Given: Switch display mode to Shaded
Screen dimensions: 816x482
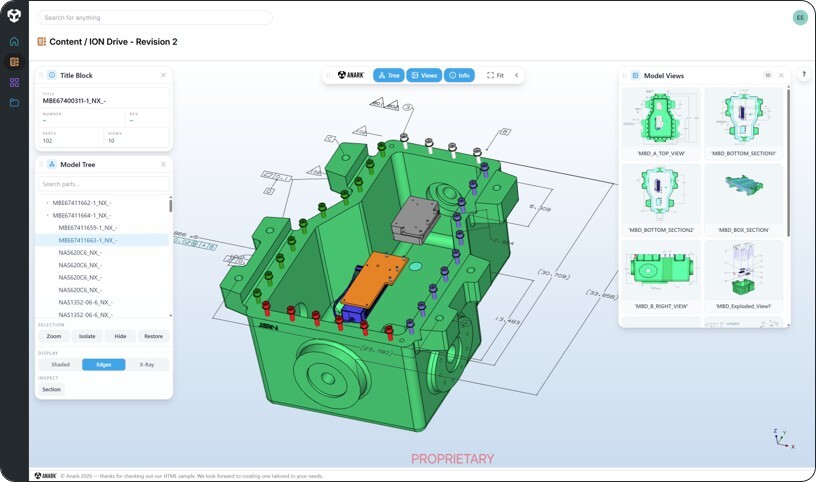Looking at the screenshot, I should pyautogui.click(x=60, y=364).
